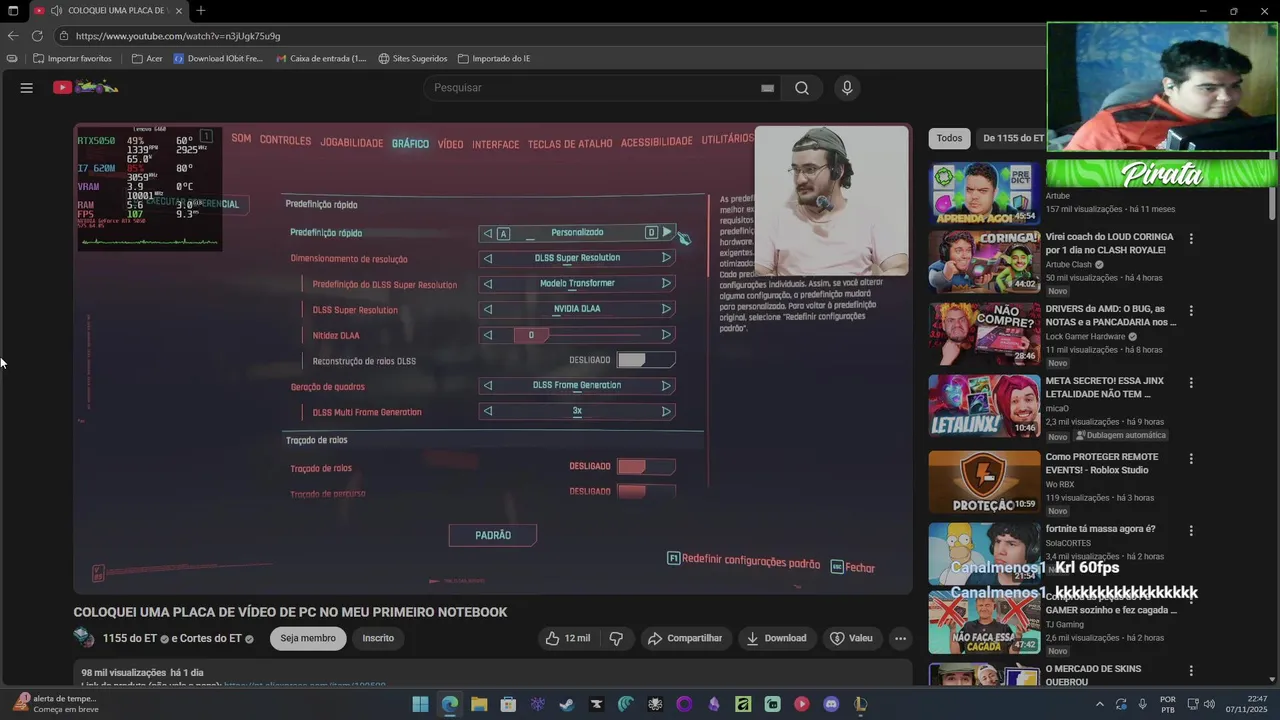Click left arrow of Dimensionamento de resolução

coord(488,258)
